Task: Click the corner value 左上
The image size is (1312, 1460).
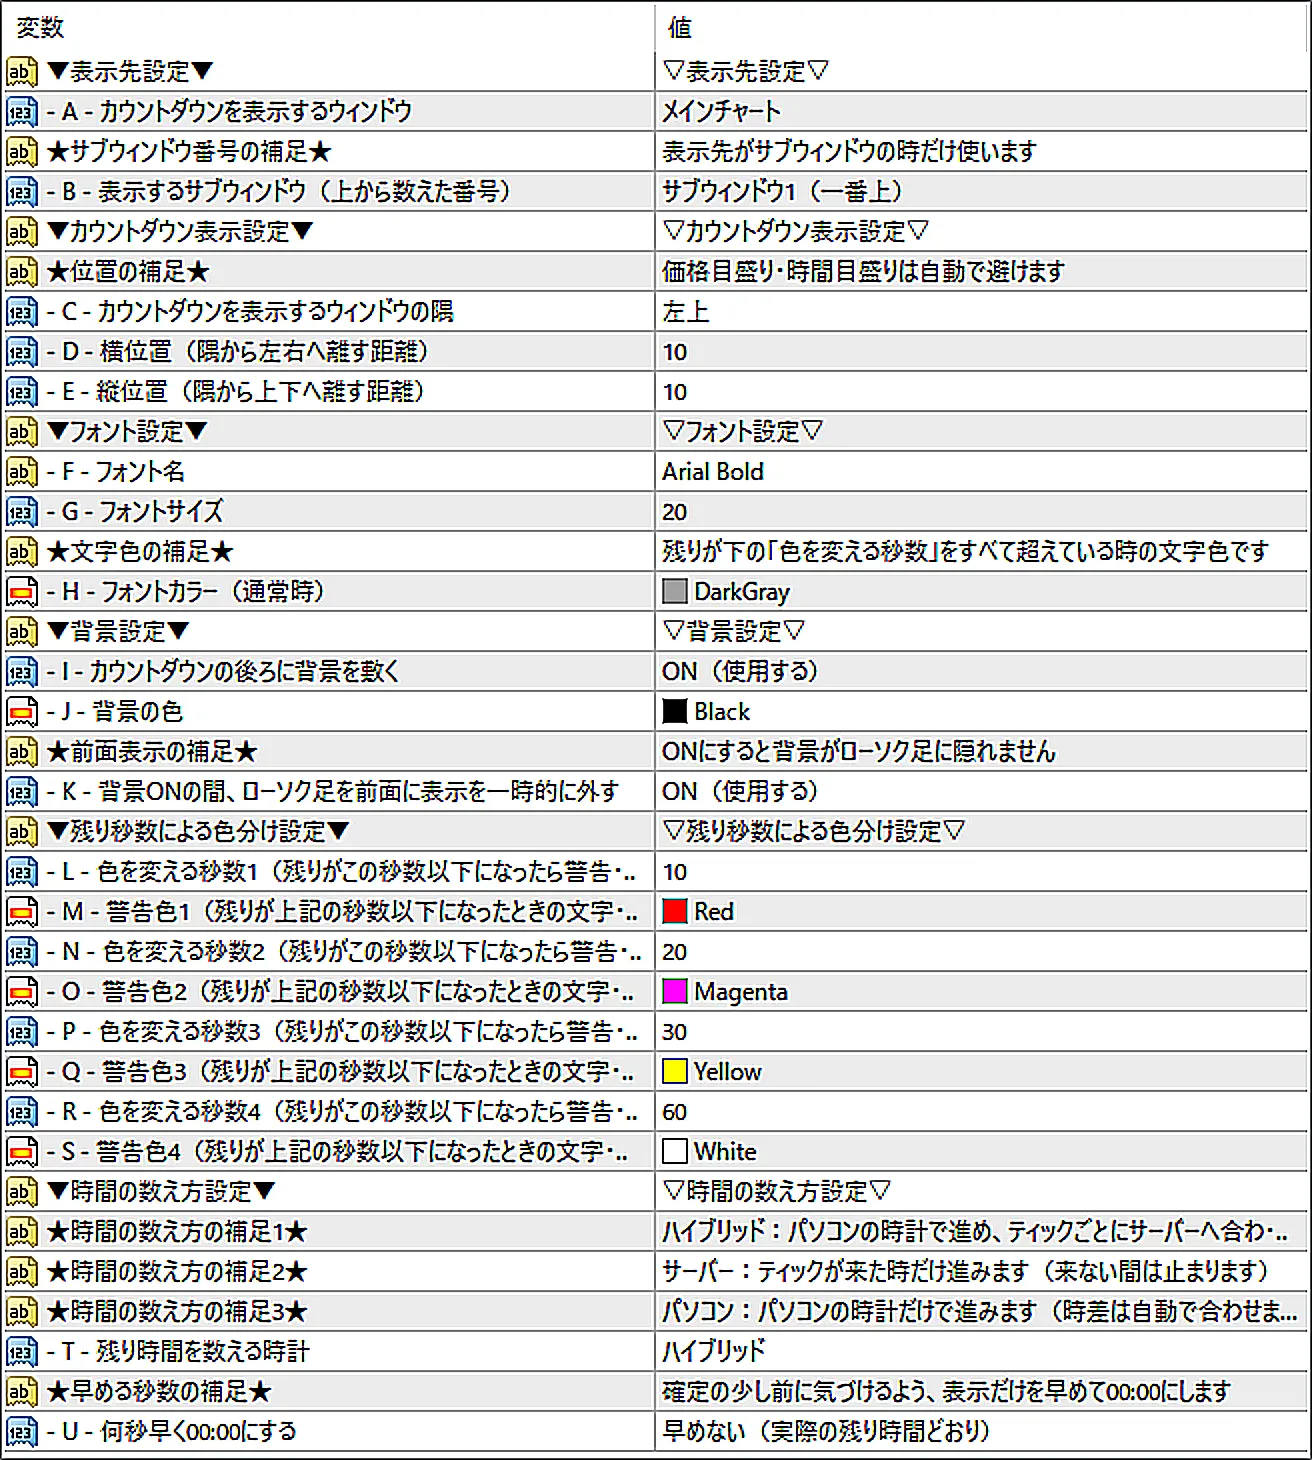Action: [x=686, y=312]
